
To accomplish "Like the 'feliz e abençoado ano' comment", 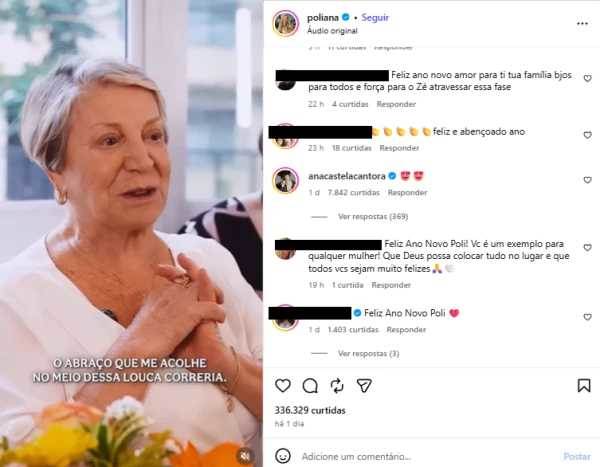I will (587, 135).
